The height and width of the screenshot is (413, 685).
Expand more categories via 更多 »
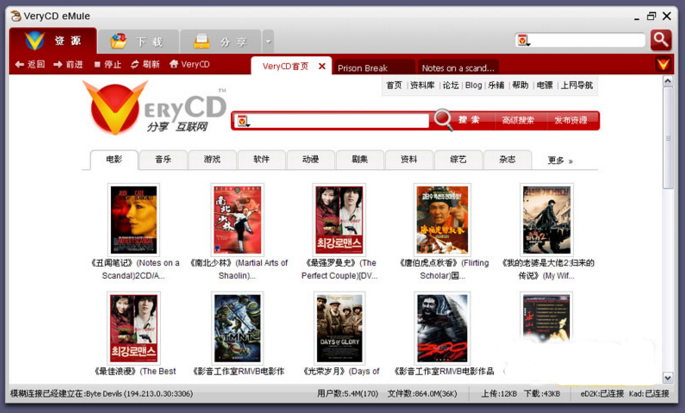(560, 161)
